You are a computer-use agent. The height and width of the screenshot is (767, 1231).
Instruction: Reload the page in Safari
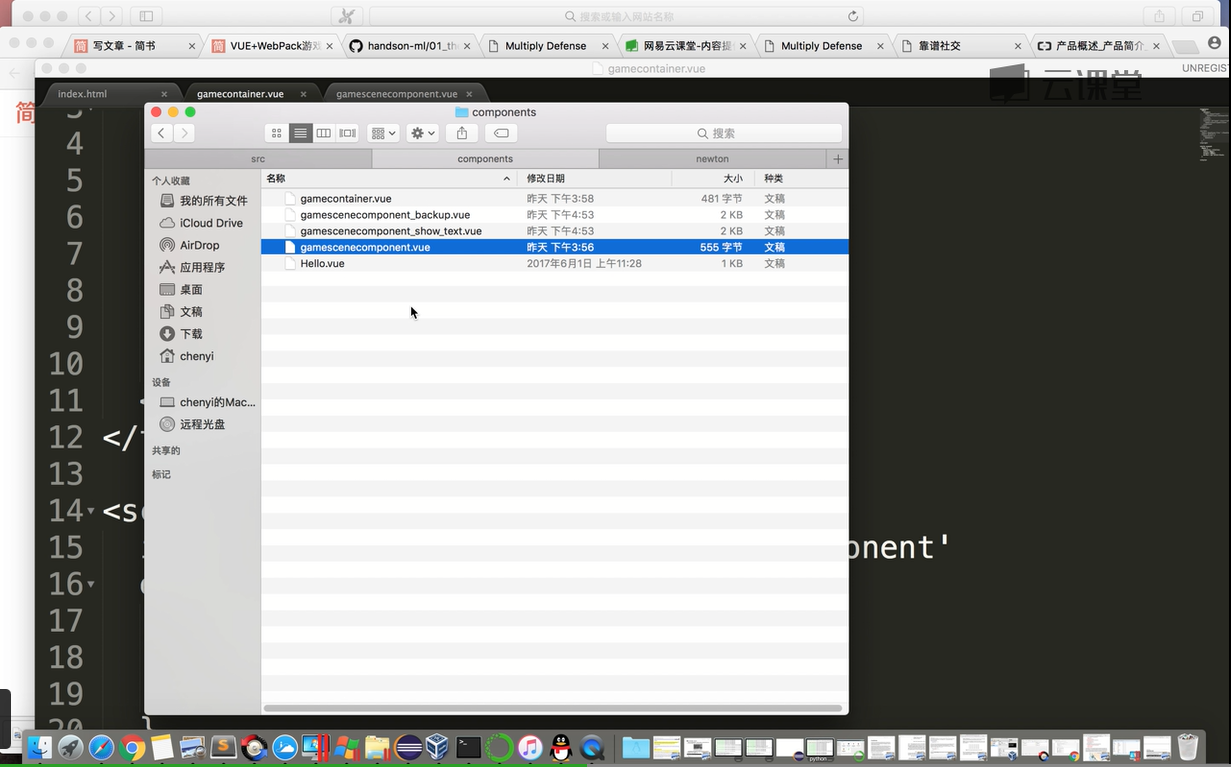click(x=853, y=16)
